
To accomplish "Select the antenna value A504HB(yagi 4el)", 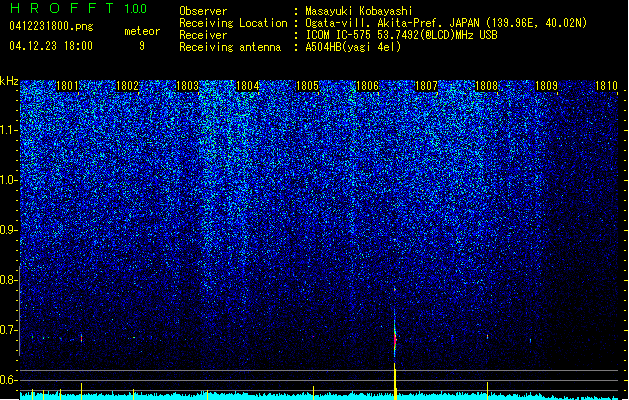I will [x=353, y=47].
